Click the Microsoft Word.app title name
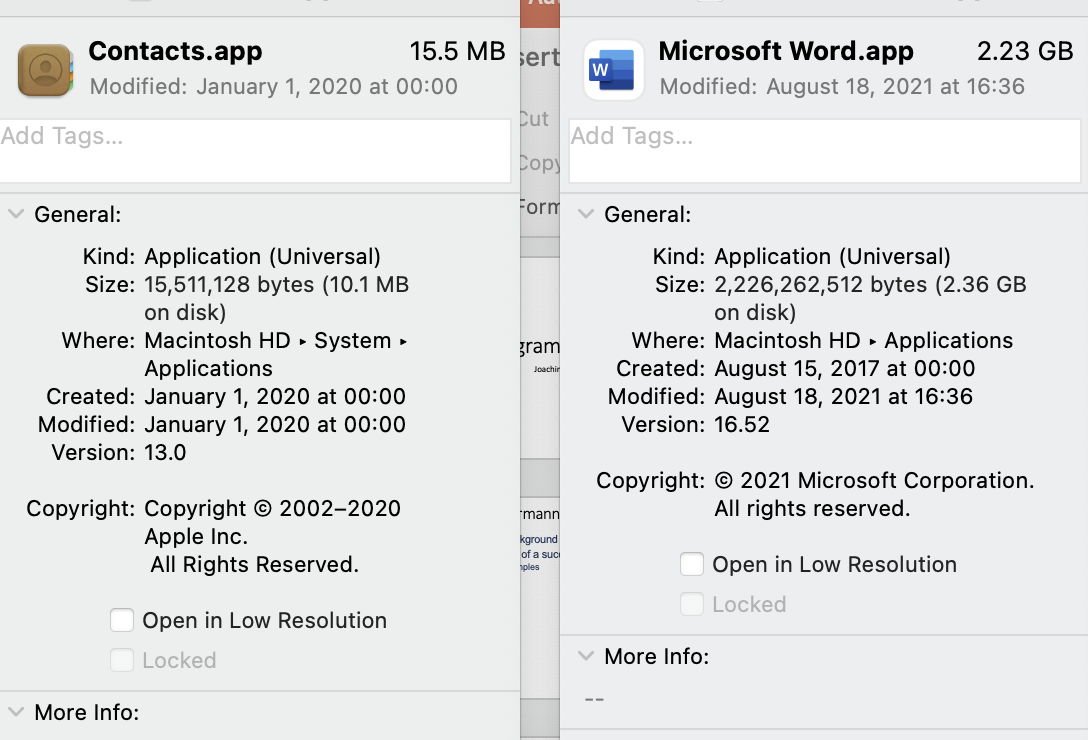Viewport: 1088px width, 740px height. pyautogui.click(x=786, y=52)
